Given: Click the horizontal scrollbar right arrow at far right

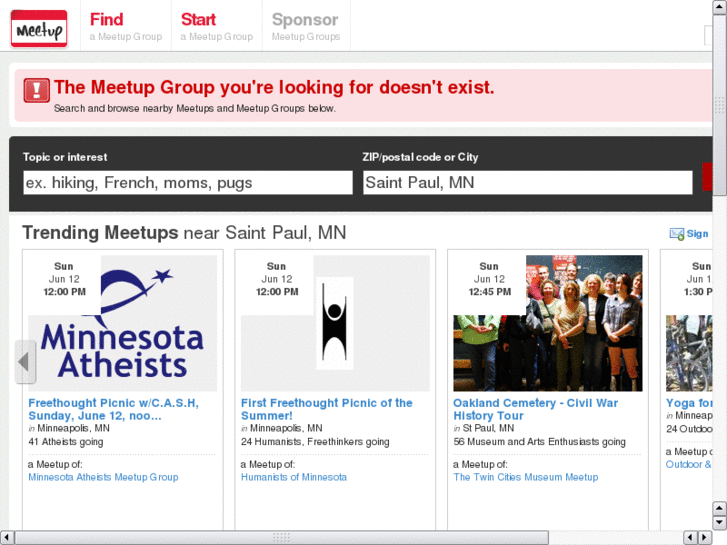Looking at the screenshot, I should click(705, 537).
